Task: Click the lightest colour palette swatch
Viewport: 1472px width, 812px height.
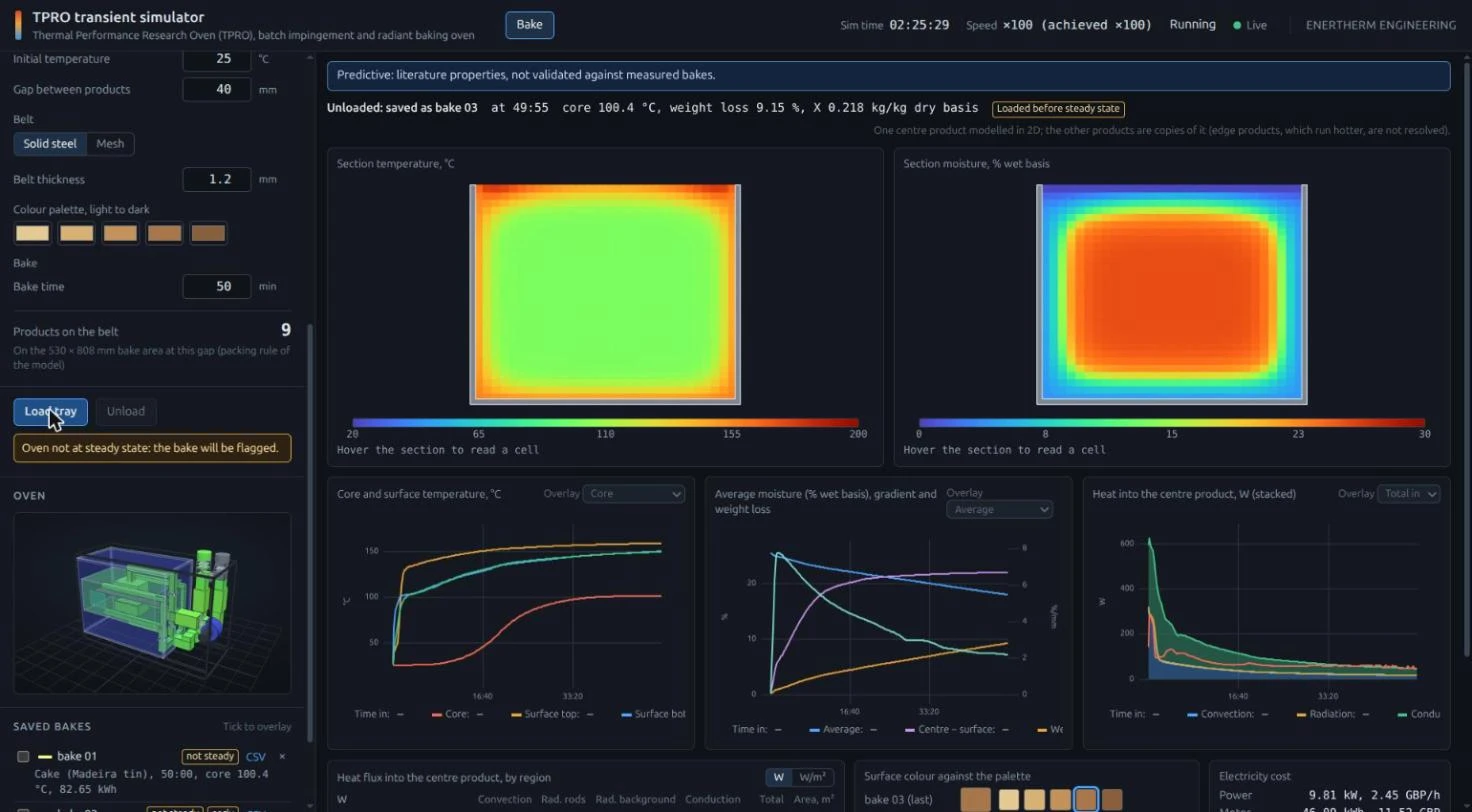Action: point(33,234)
